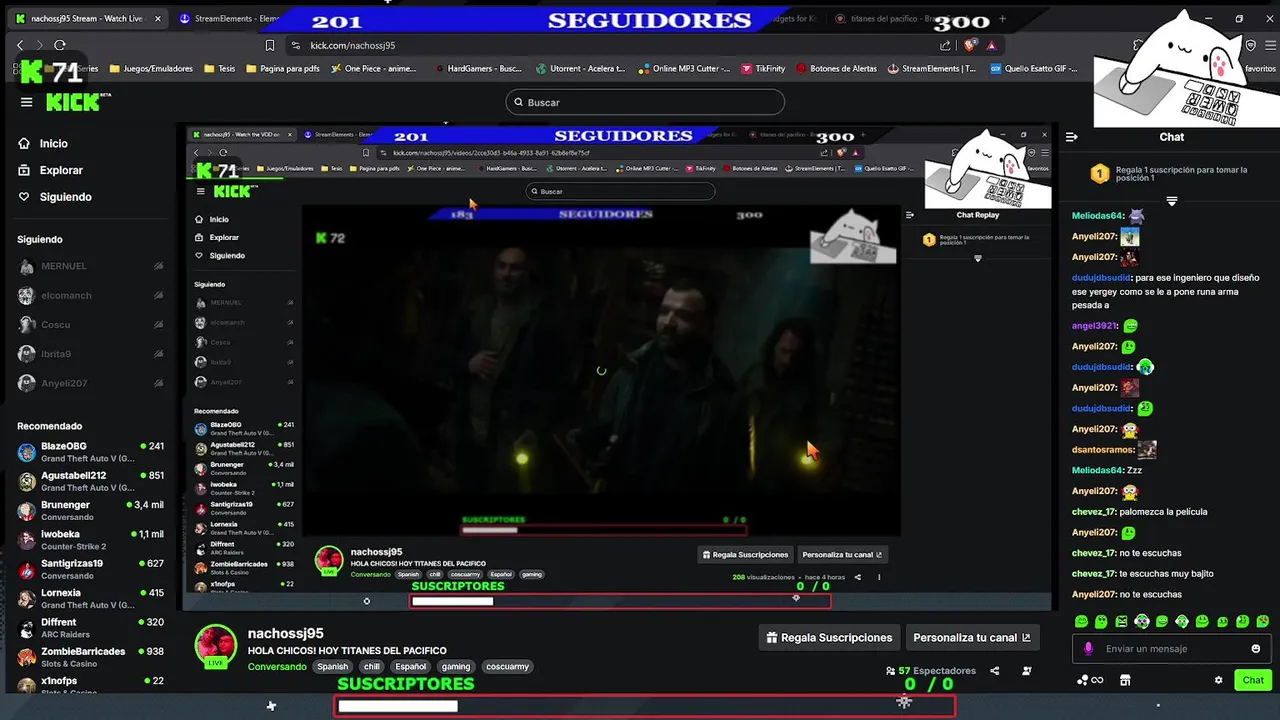Click the Spanish tag
Image resolution: width=1280 pixels, height=720 pixels.
coord(333,667)
